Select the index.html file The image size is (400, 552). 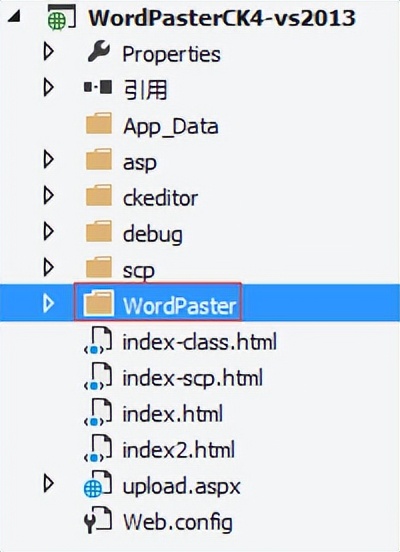[172, 414]
